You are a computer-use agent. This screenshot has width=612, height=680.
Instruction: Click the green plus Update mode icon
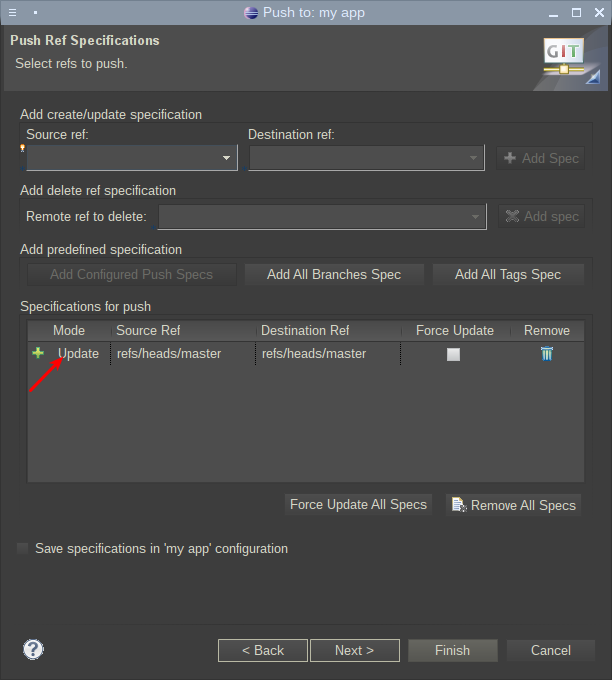pyautogui.click(x=38, y=353)
